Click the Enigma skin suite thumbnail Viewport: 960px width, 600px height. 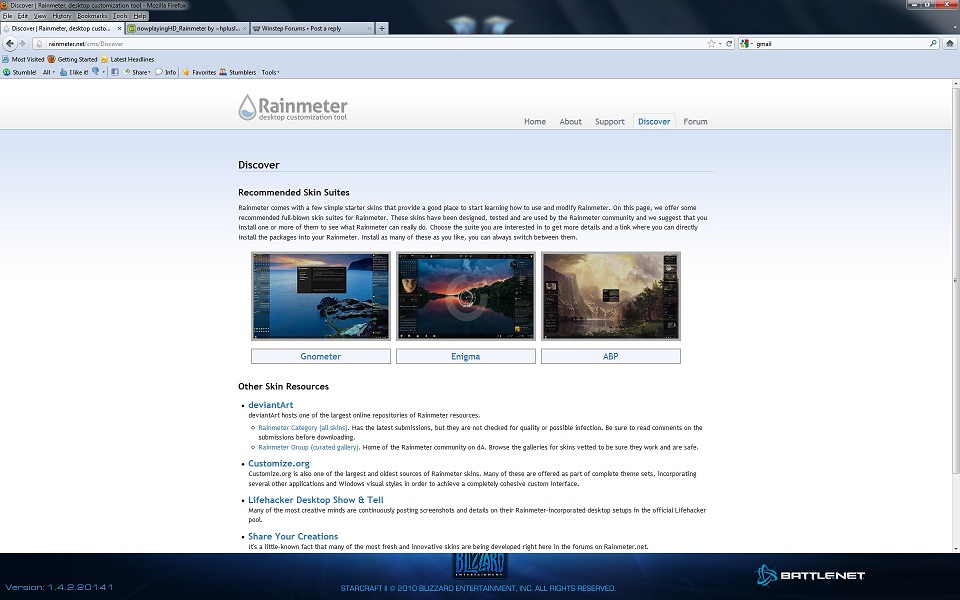466,295
